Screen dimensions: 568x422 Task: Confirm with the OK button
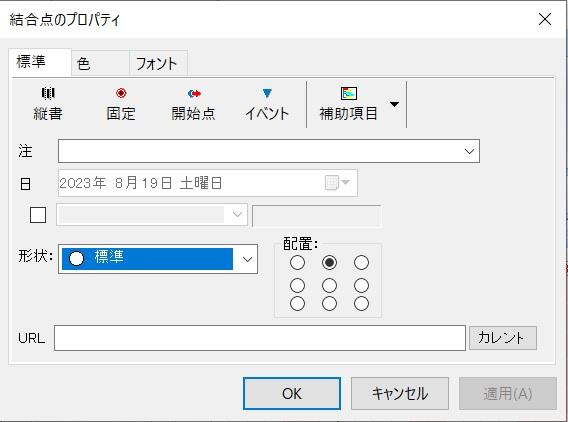pyautogui.click(x=292, y=393)
